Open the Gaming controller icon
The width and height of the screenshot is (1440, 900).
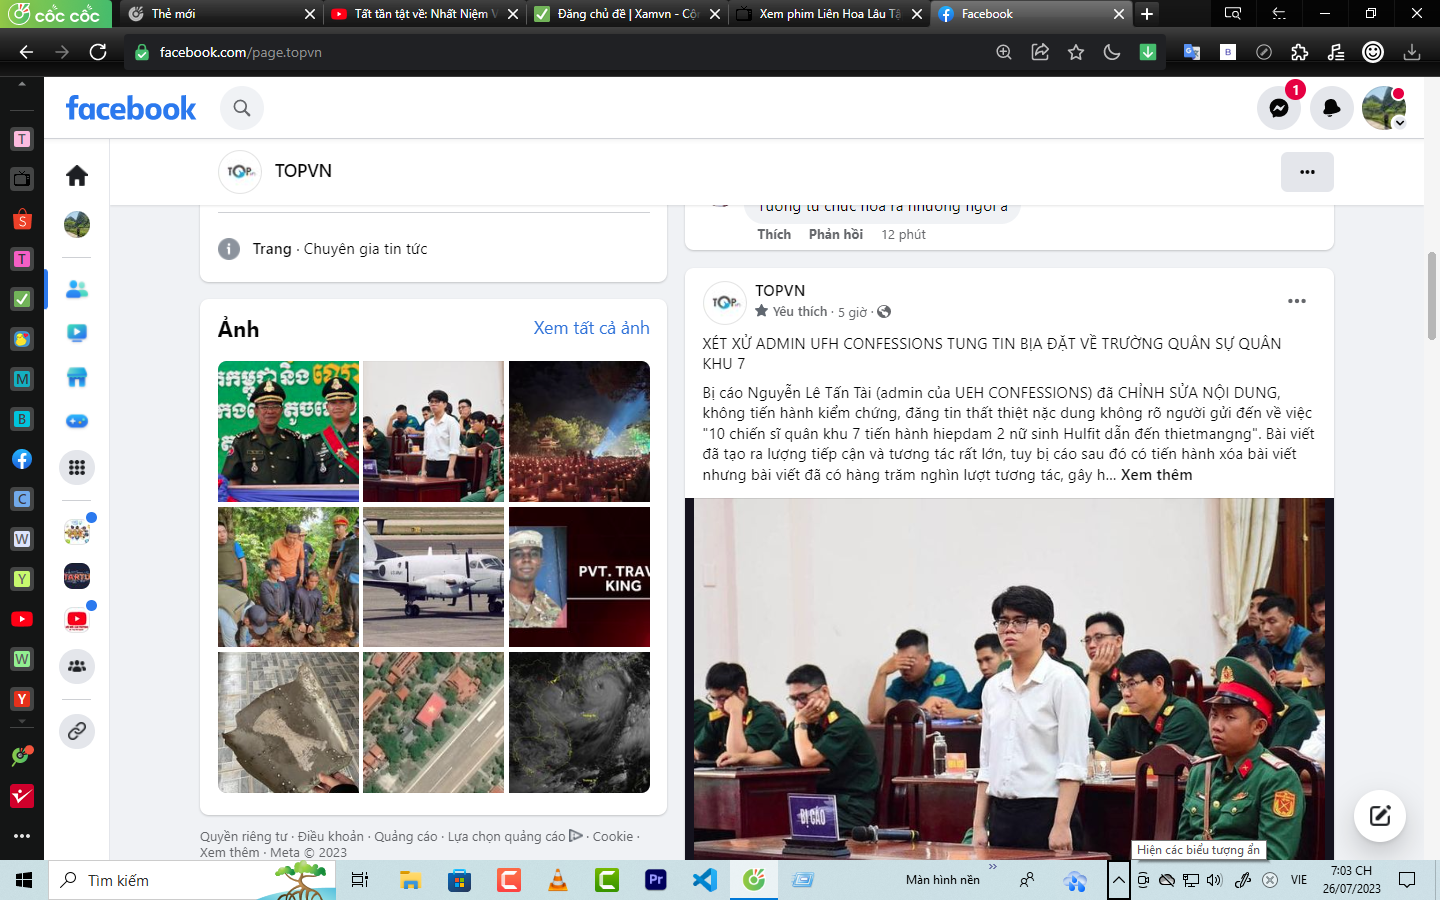(77, 421)
